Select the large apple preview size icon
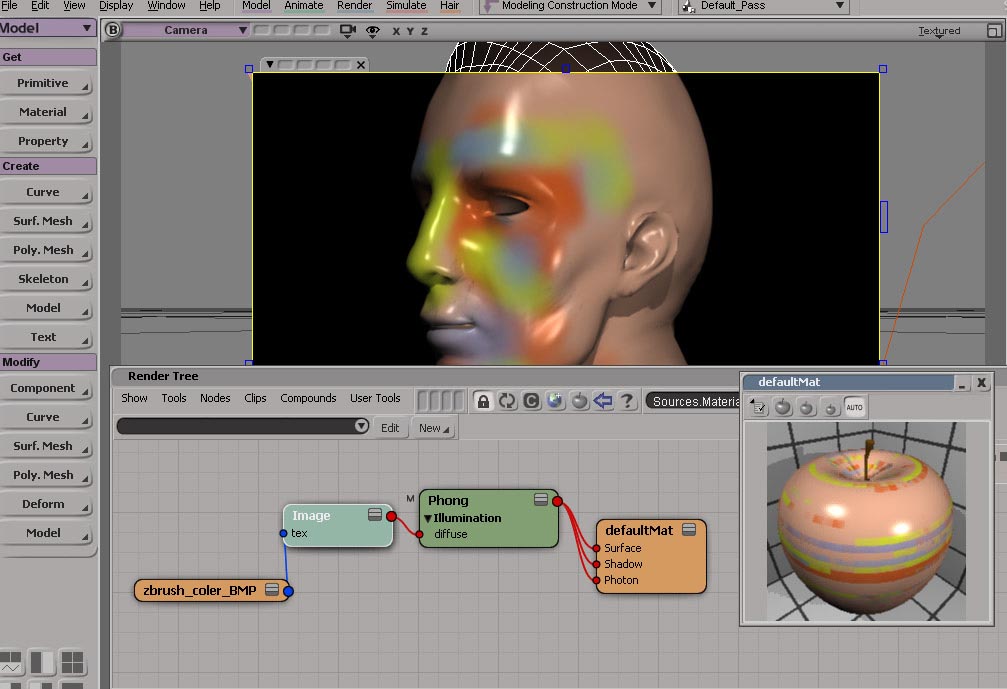This screenshot has width=1007, height=689. [x=783, y=407]
